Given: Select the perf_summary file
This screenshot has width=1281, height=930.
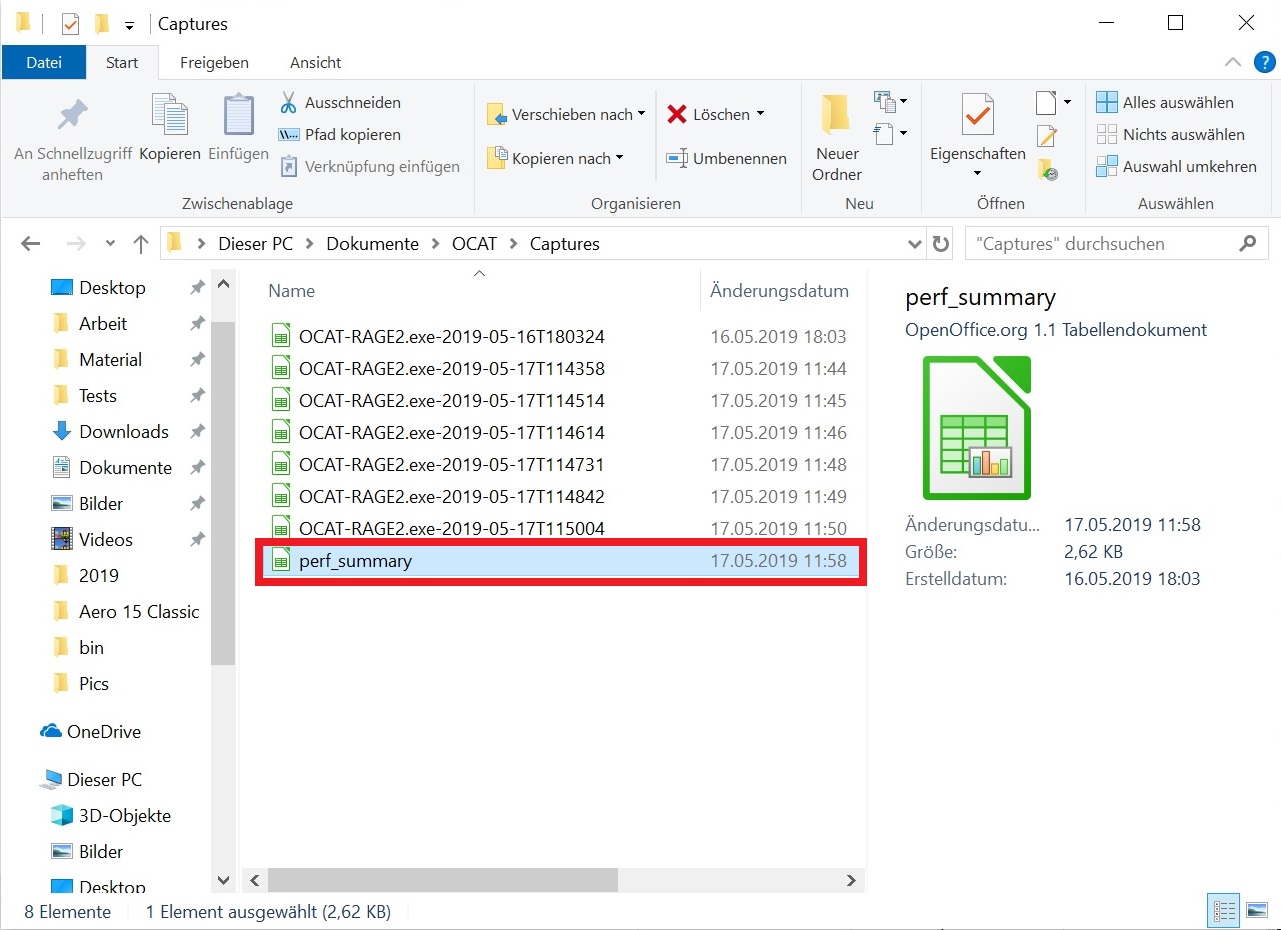Looking at the screenshot, I should coord(561,561).
